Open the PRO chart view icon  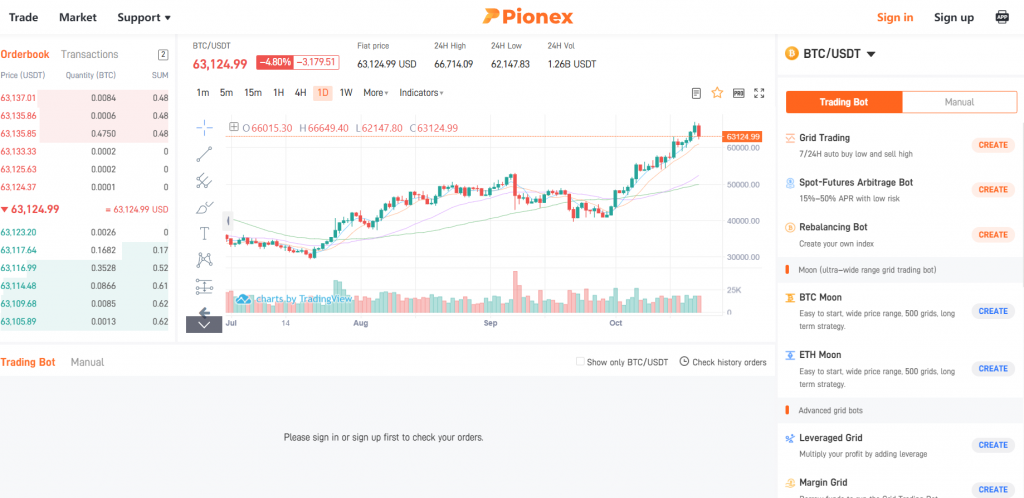tap(739, 93)
